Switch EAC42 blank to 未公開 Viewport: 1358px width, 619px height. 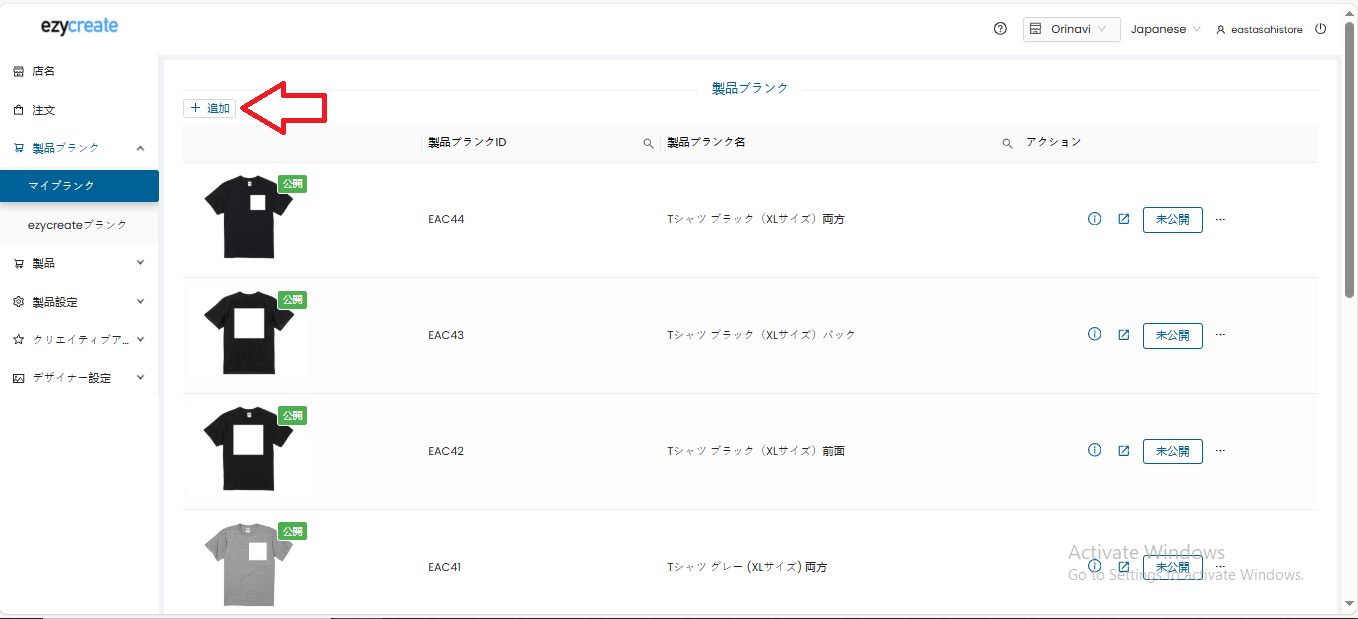pyautogui.click(x=1172, y=451)
